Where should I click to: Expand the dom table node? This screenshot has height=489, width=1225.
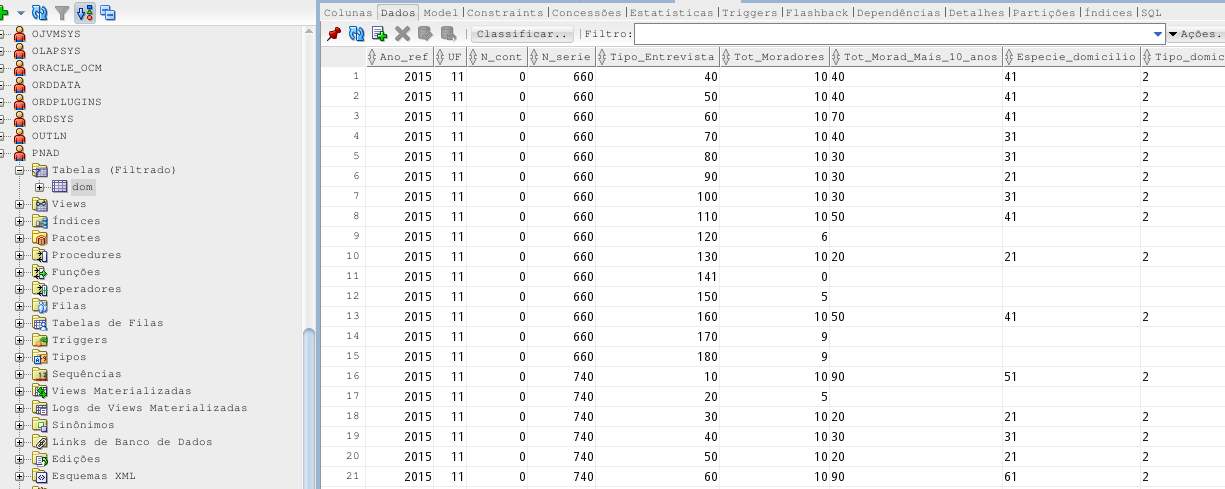tap(40, 187)
